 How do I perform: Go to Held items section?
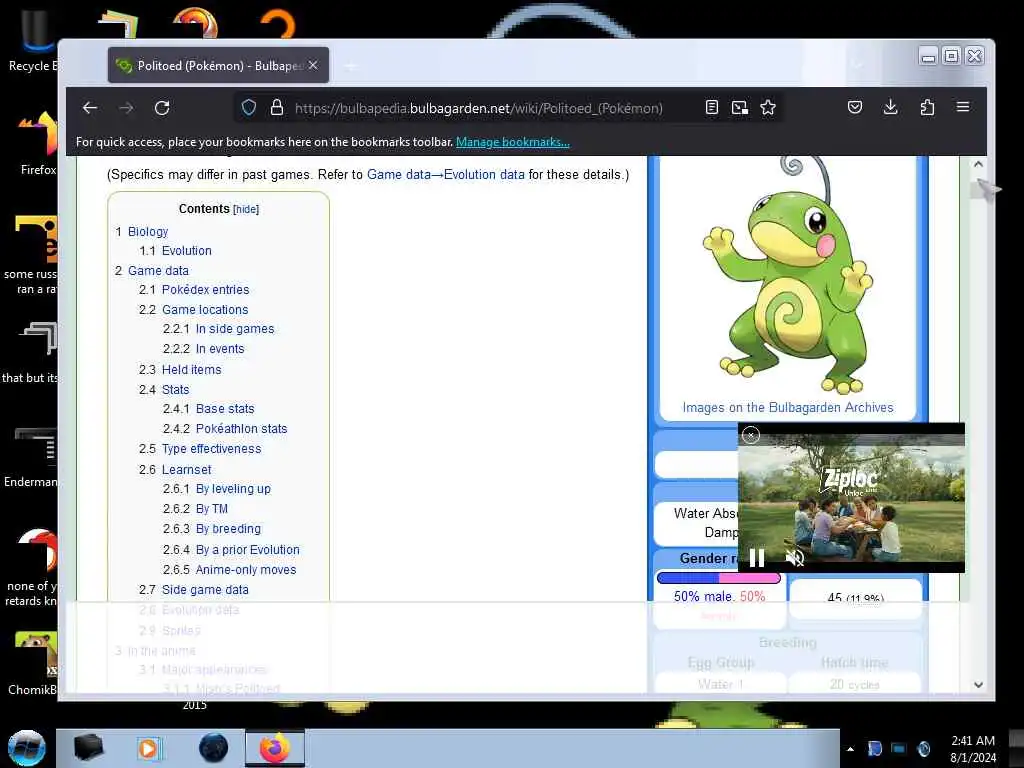click(191, 370)
